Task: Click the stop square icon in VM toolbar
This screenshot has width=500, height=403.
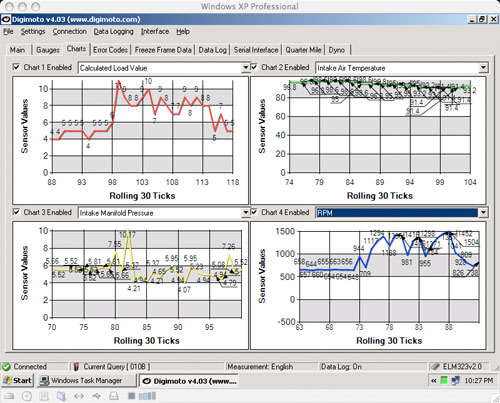Action: pyautogui.click(x=132, y=396)
